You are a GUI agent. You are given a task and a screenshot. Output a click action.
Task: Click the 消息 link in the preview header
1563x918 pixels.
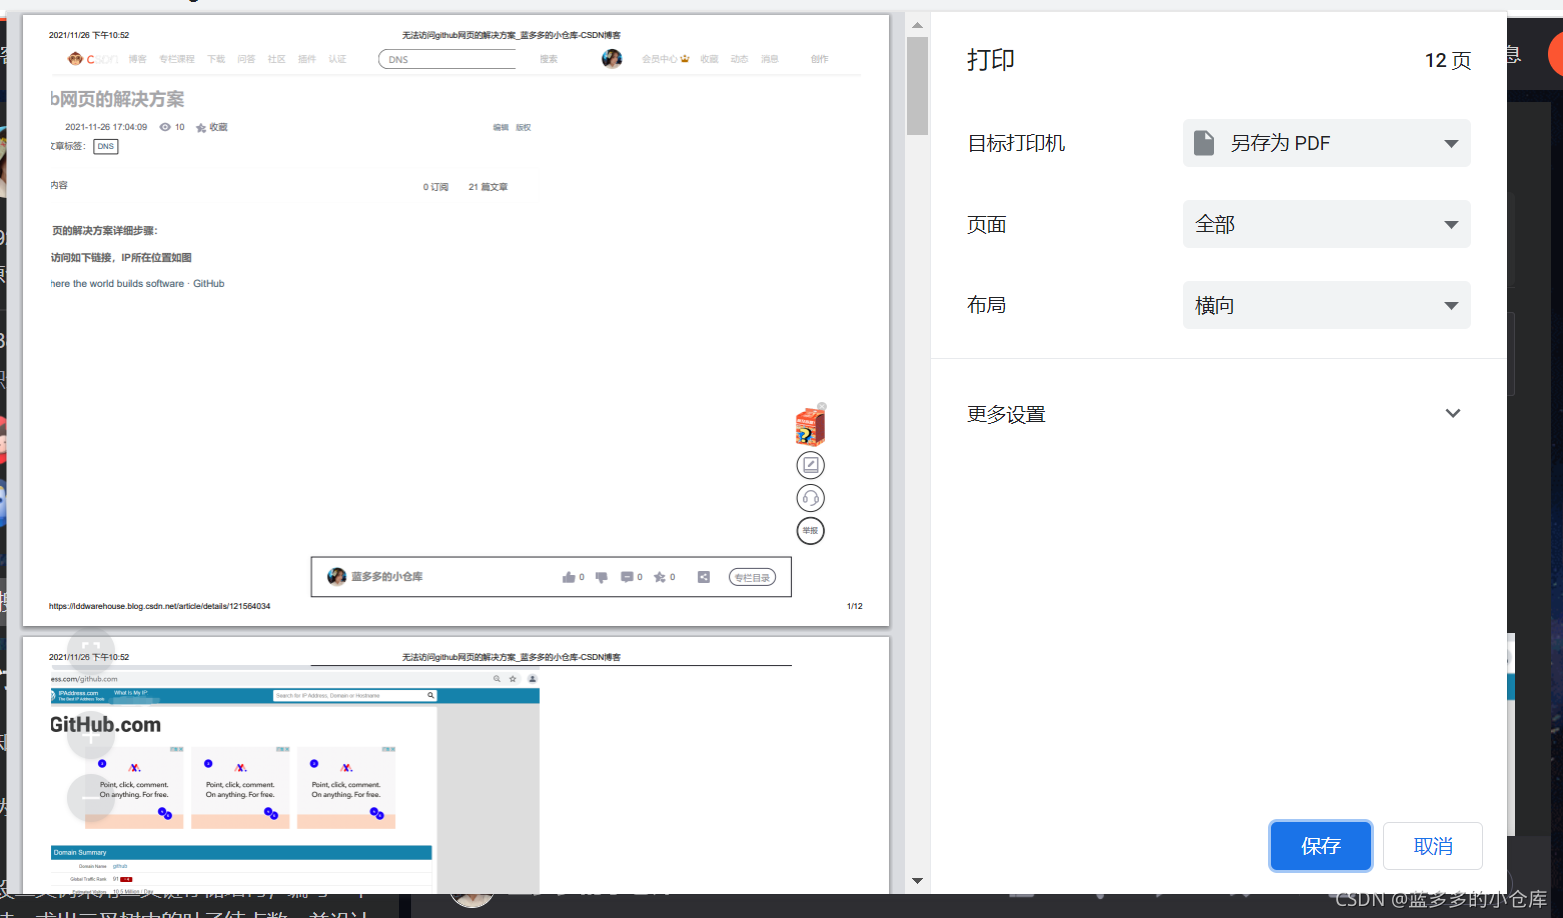pyautogui.click(x=769, y=59)
